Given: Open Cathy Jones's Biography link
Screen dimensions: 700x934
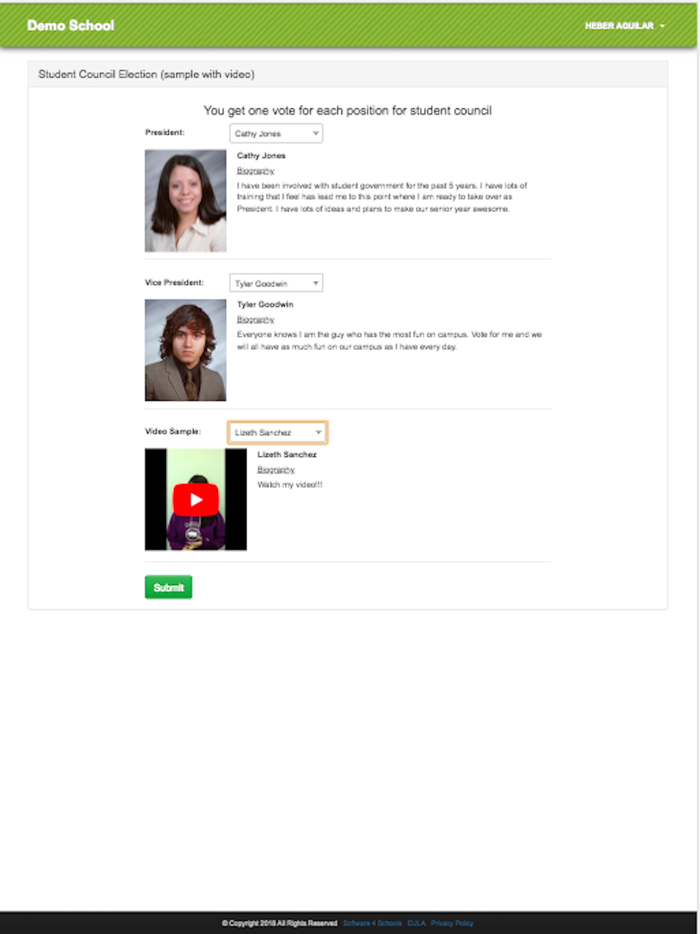Looking at the screenshot, I should (x=256, y=171).
